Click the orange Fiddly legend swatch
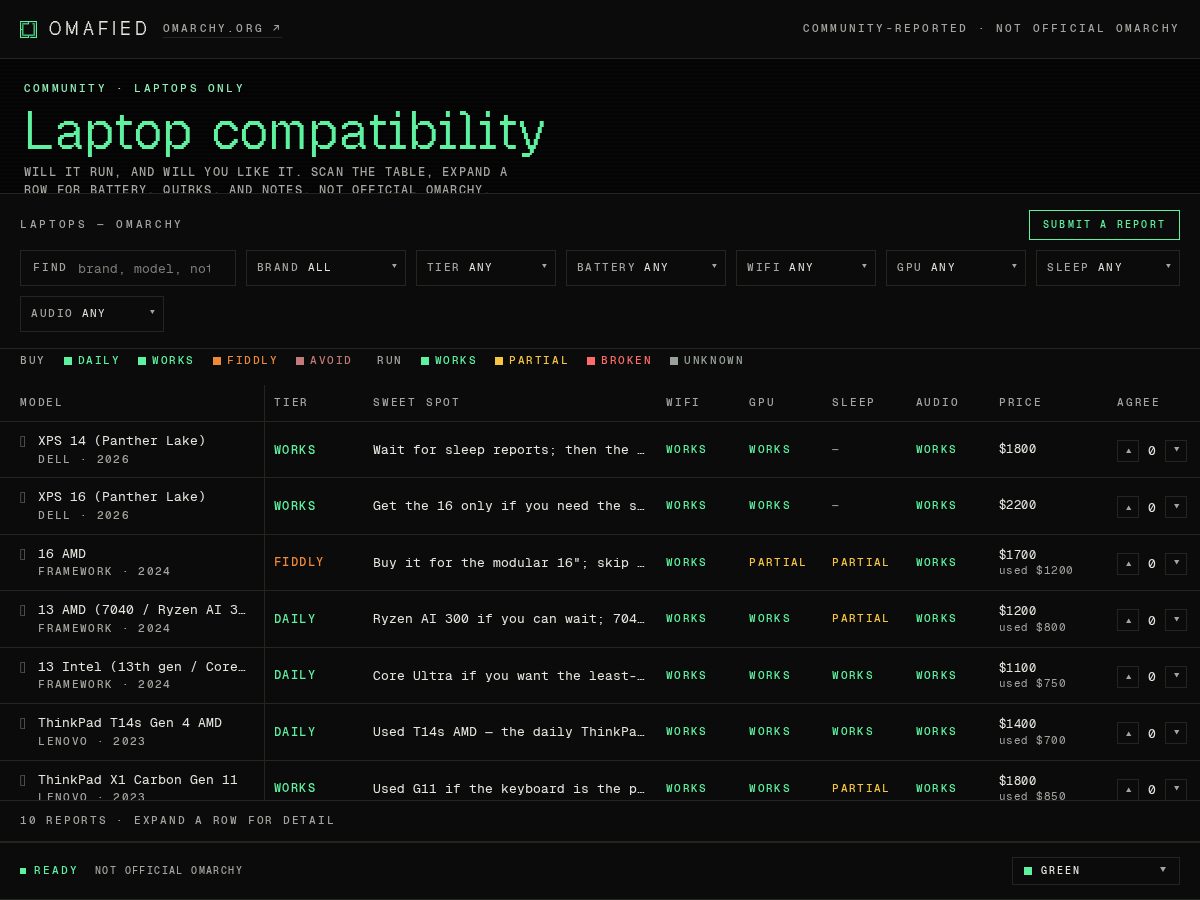 click(x=217, y=361)
